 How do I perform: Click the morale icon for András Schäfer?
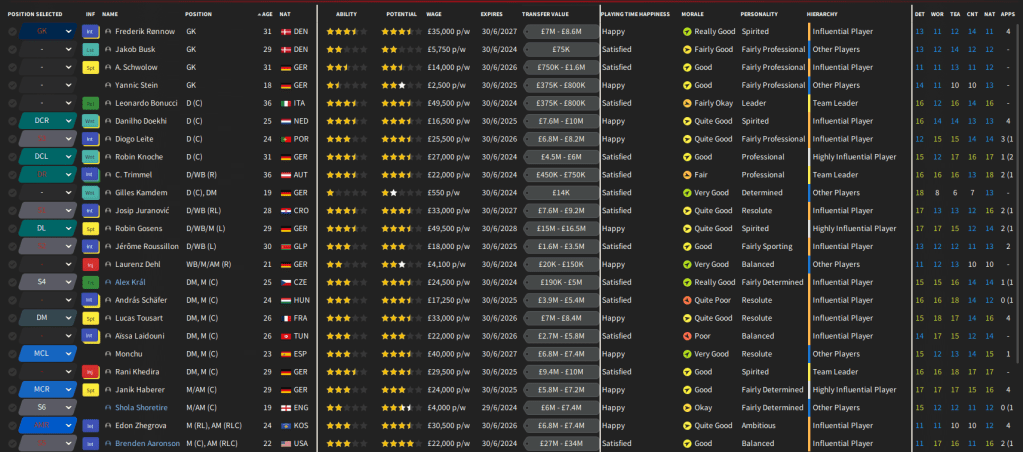coord(686,300)
